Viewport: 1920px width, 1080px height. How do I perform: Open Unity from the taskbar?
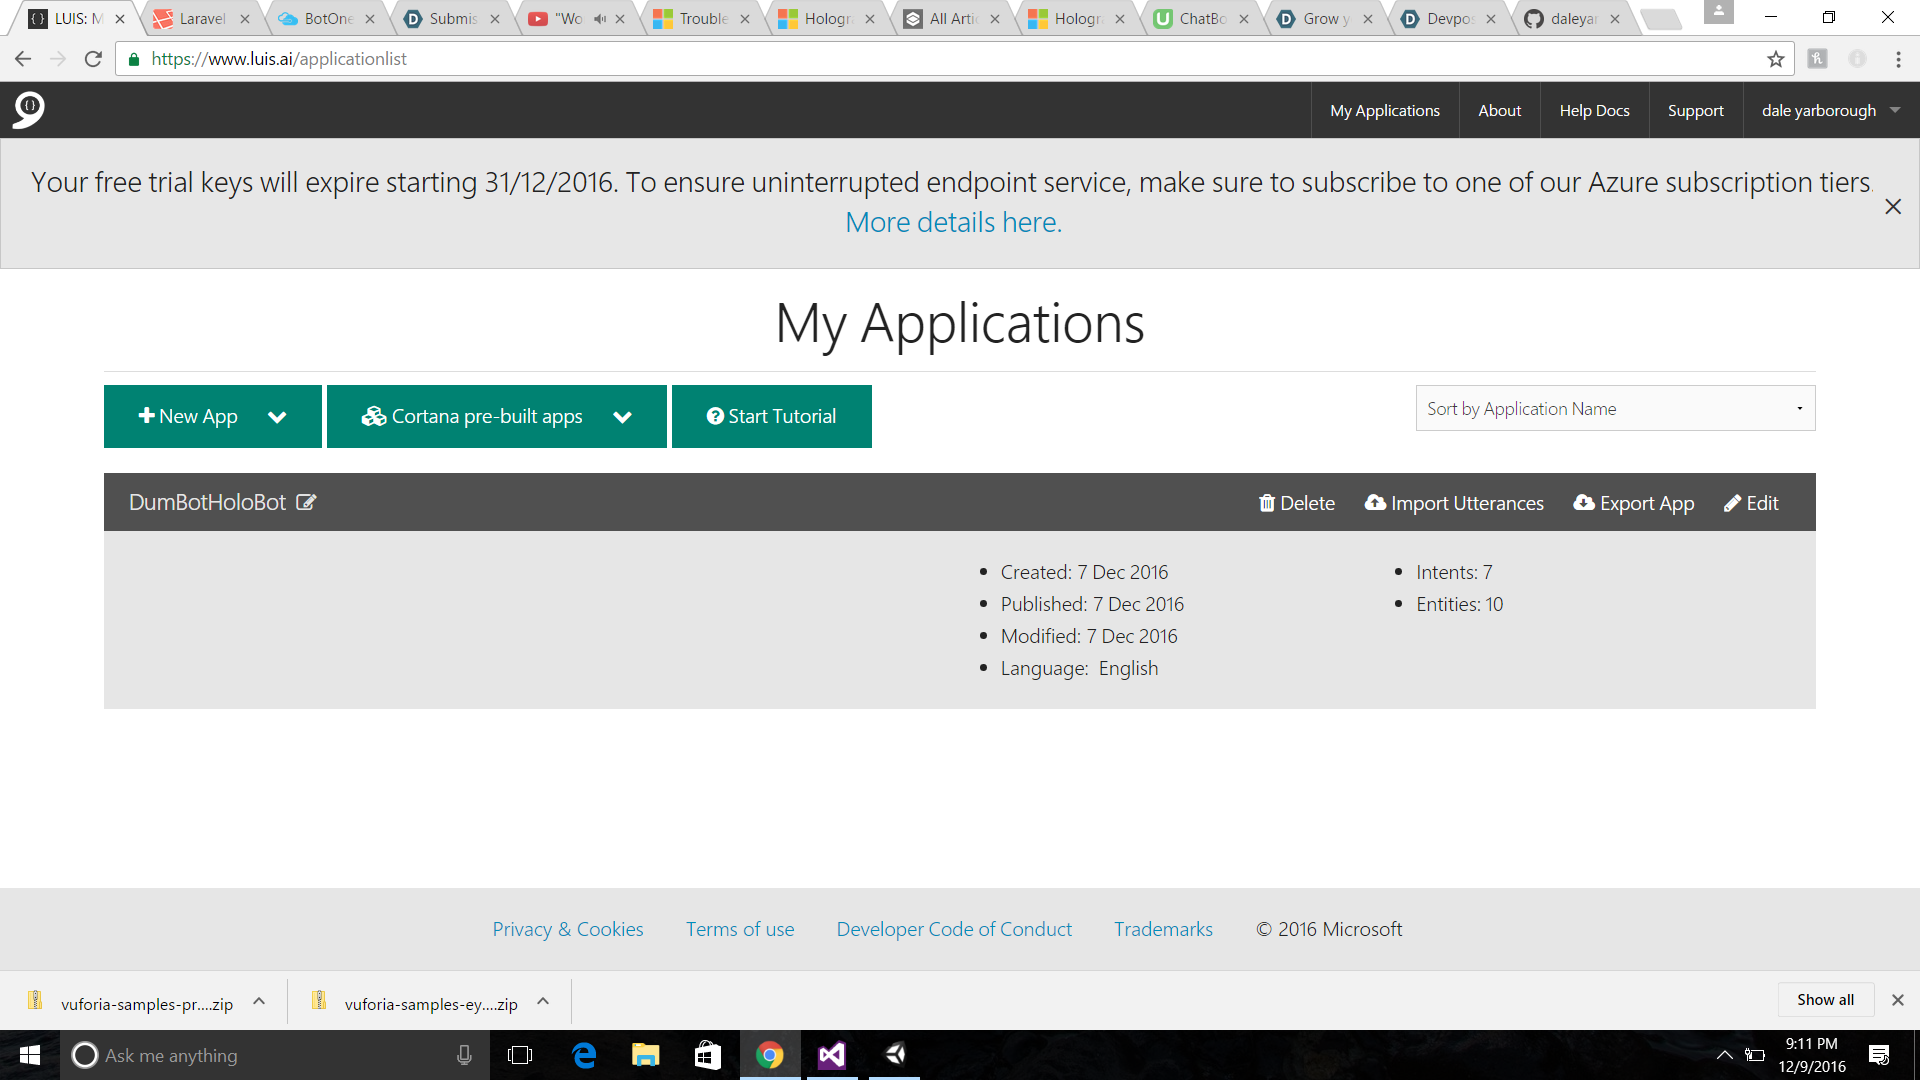(x=895, y=1055)
